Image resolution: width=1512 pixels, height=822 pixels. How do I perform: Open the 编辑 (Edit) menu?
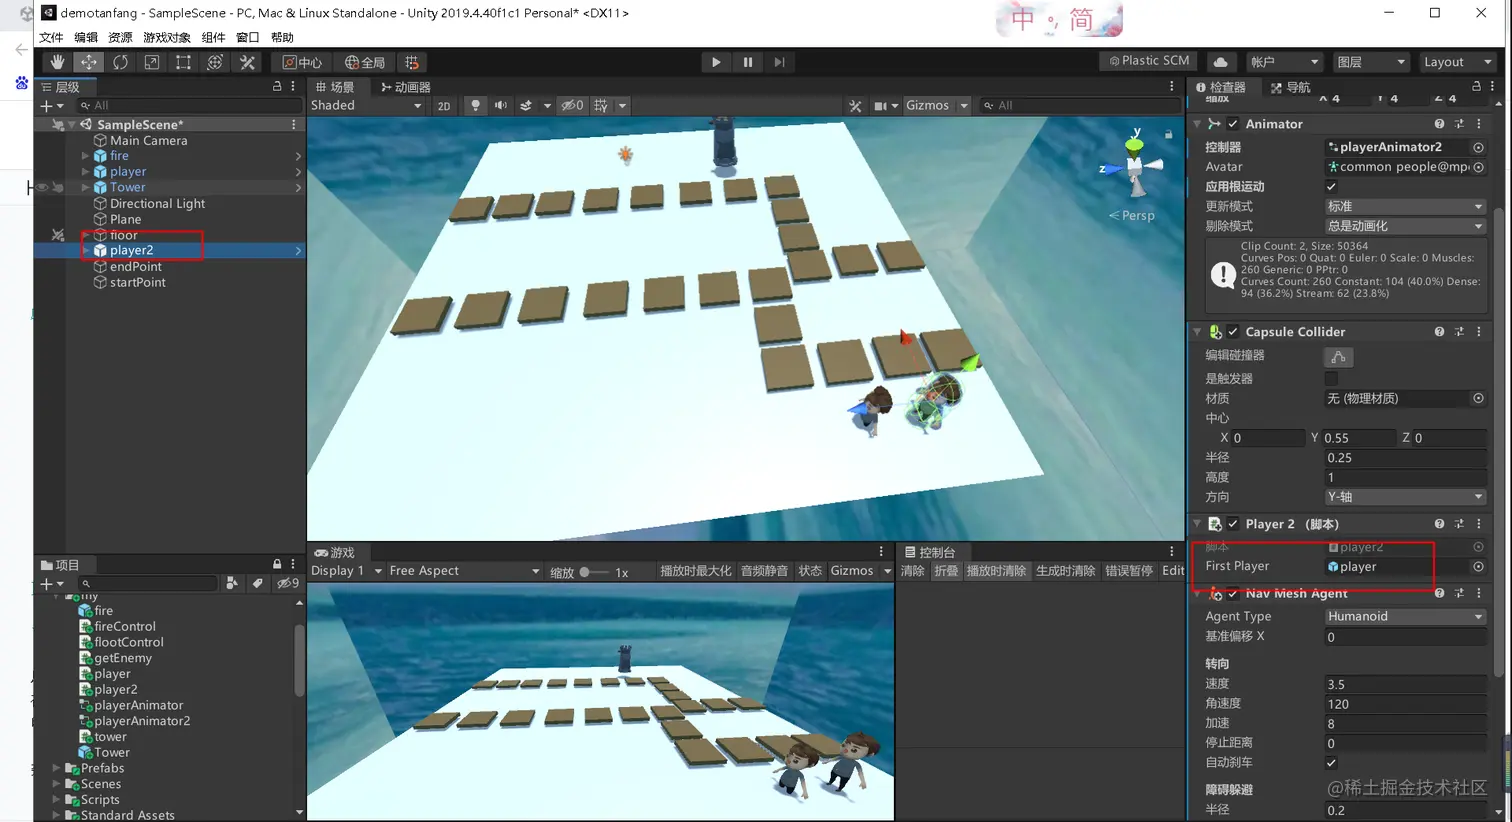click(x=86, y=38)
